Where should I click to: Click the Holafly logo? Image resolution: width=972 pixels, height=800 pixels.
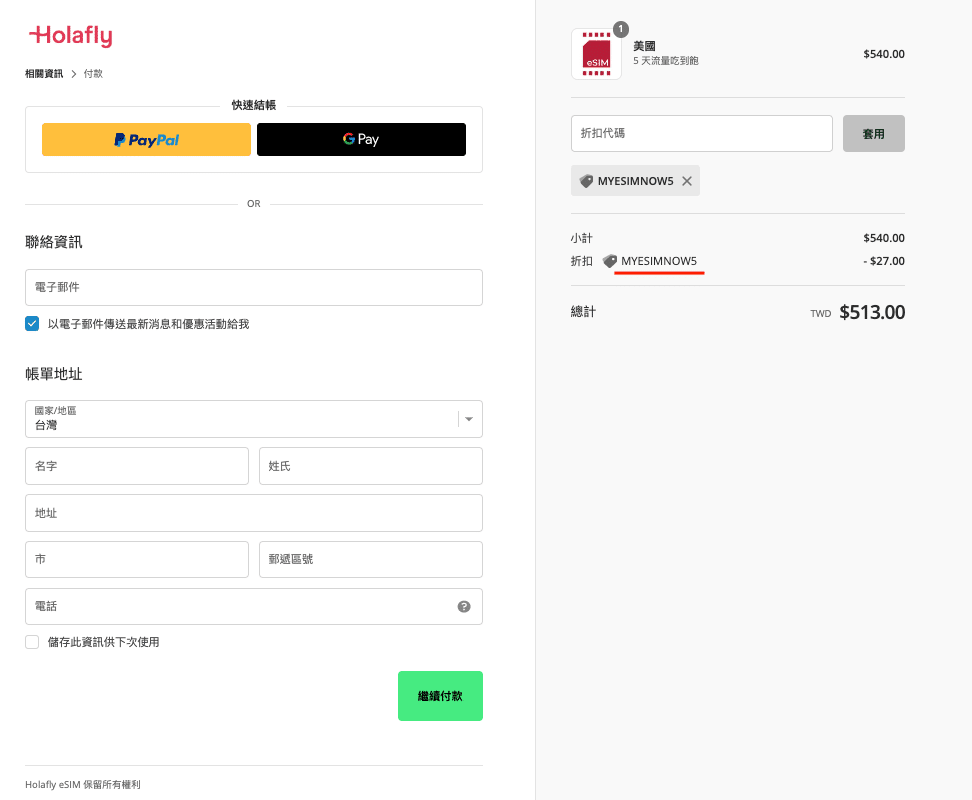coord(71,36)
